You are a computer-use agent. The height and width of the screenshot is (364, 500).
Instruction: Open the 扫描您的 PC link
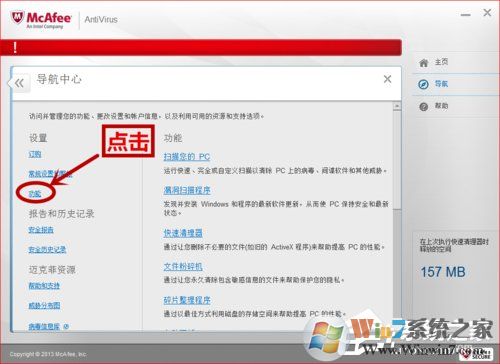187,157
